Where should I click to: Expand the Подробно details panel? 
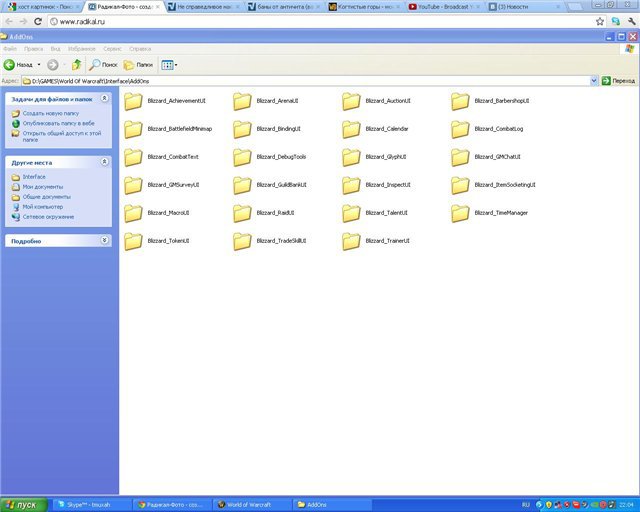[106, 241]
